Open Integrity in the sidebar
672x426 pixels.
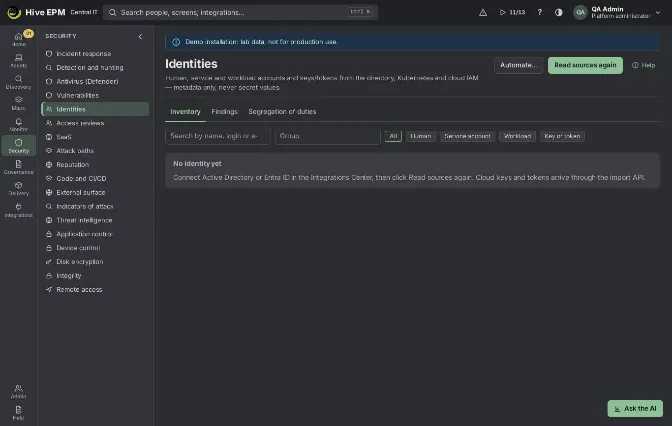95,276
